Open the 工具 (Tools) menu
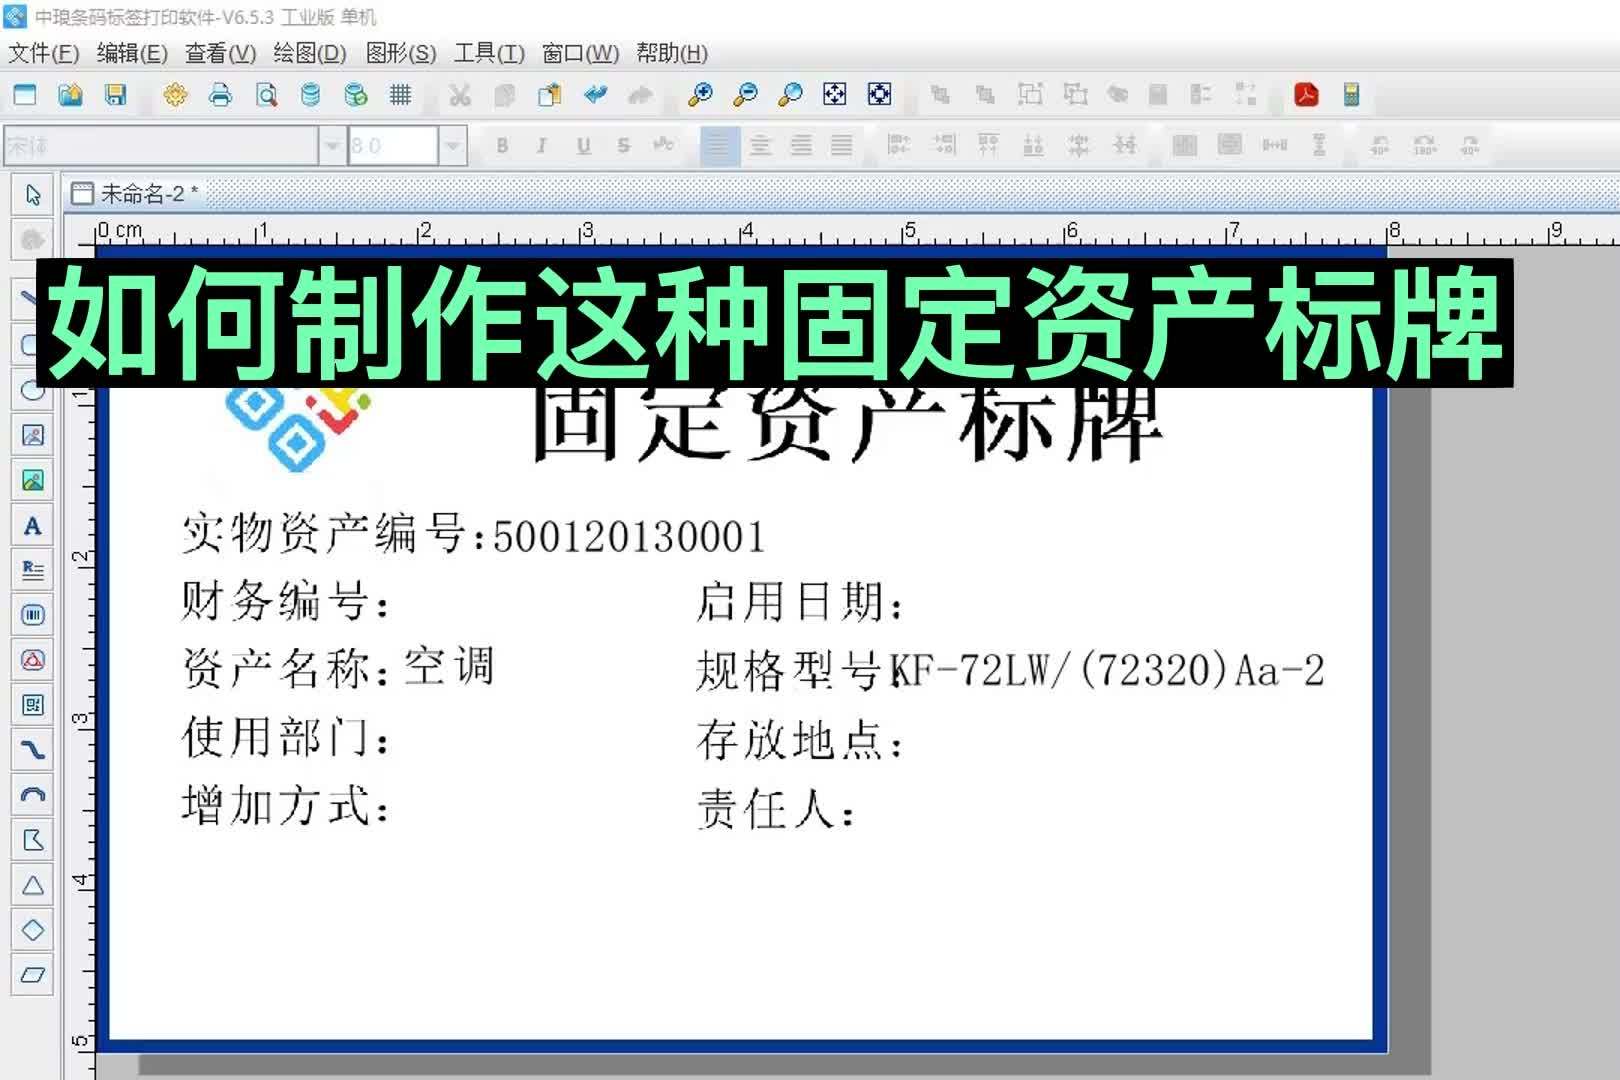The height and width of the screenshot is (1080, 1620). [x=488, y=54]
